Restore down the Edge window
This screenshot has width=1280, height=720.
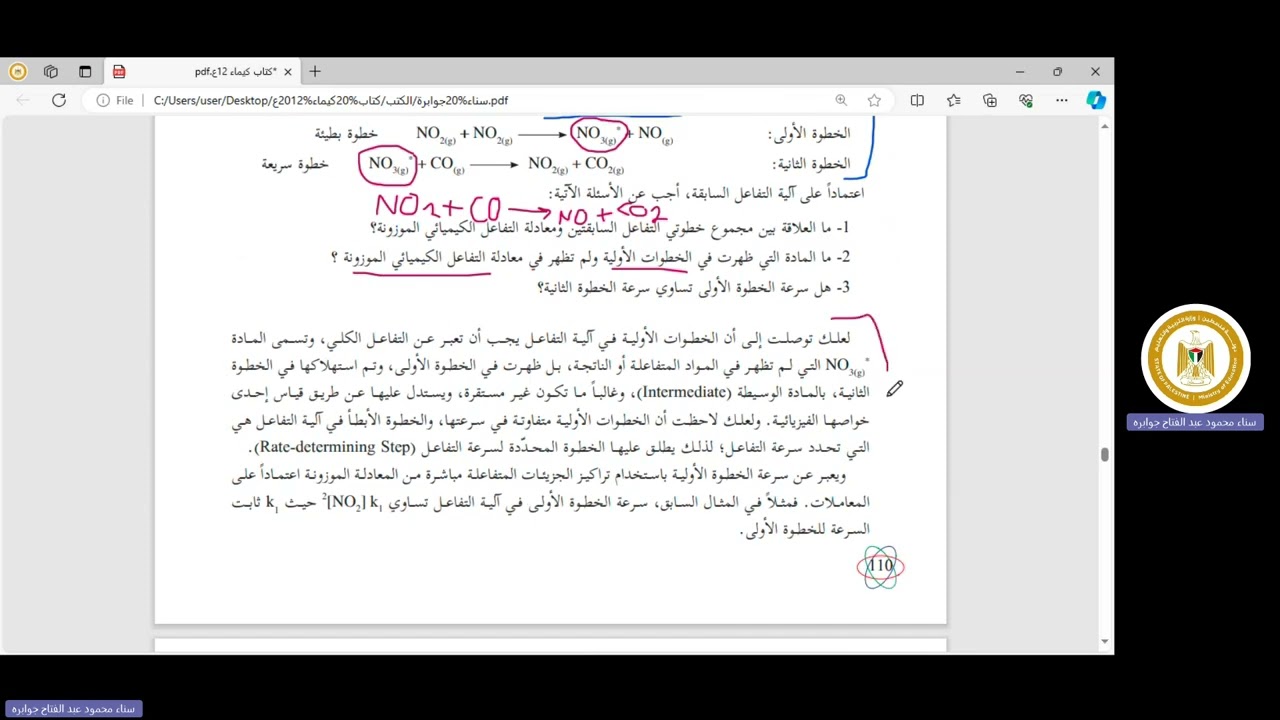point(1057,71)
